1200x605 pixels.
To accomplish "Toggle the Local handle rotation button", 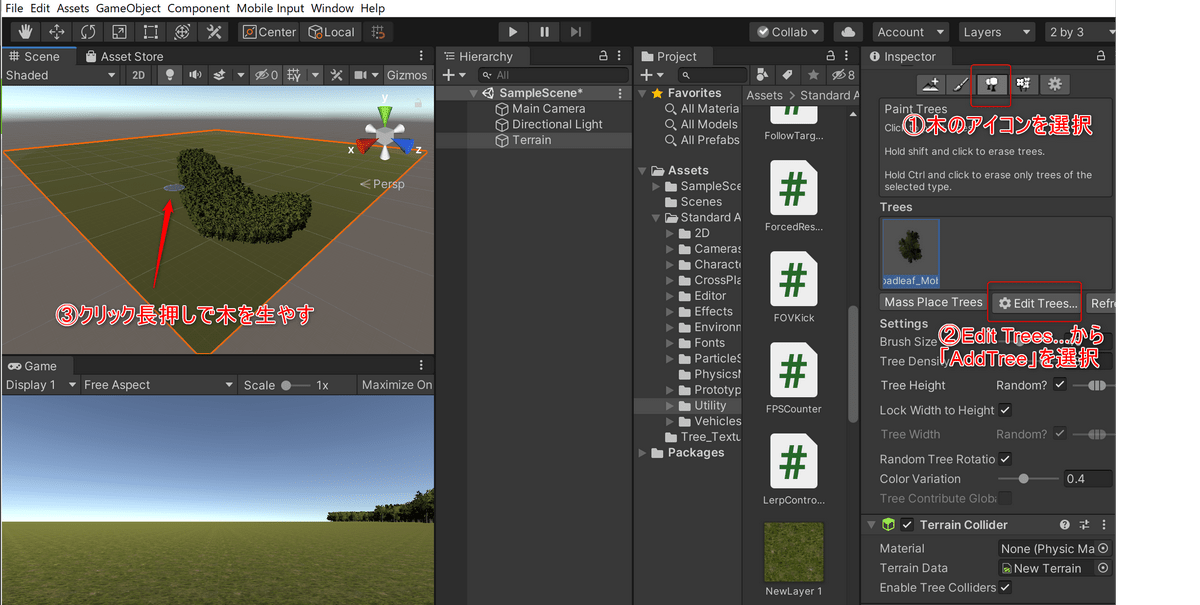I will point(331,32).
